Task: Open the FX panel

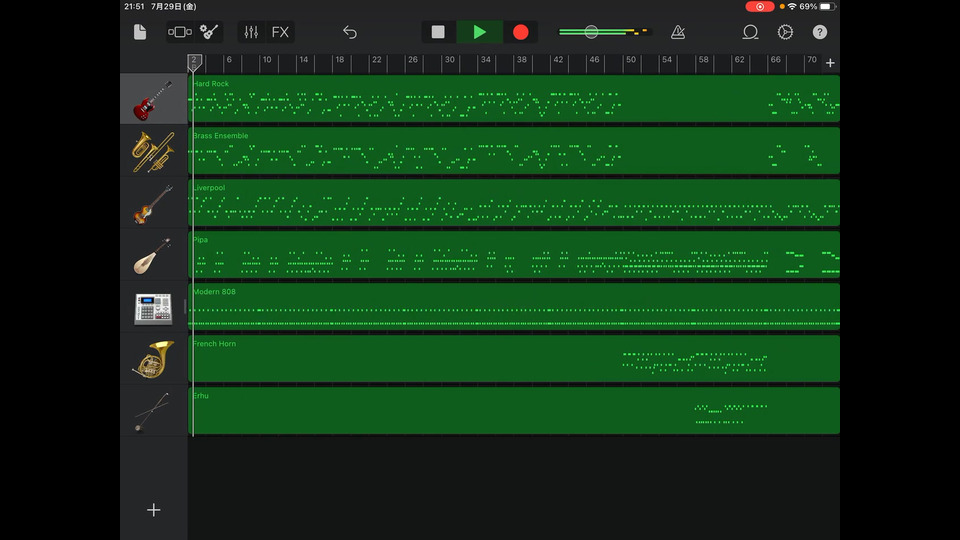Action: pyautogui.click(x=280, y=32)
